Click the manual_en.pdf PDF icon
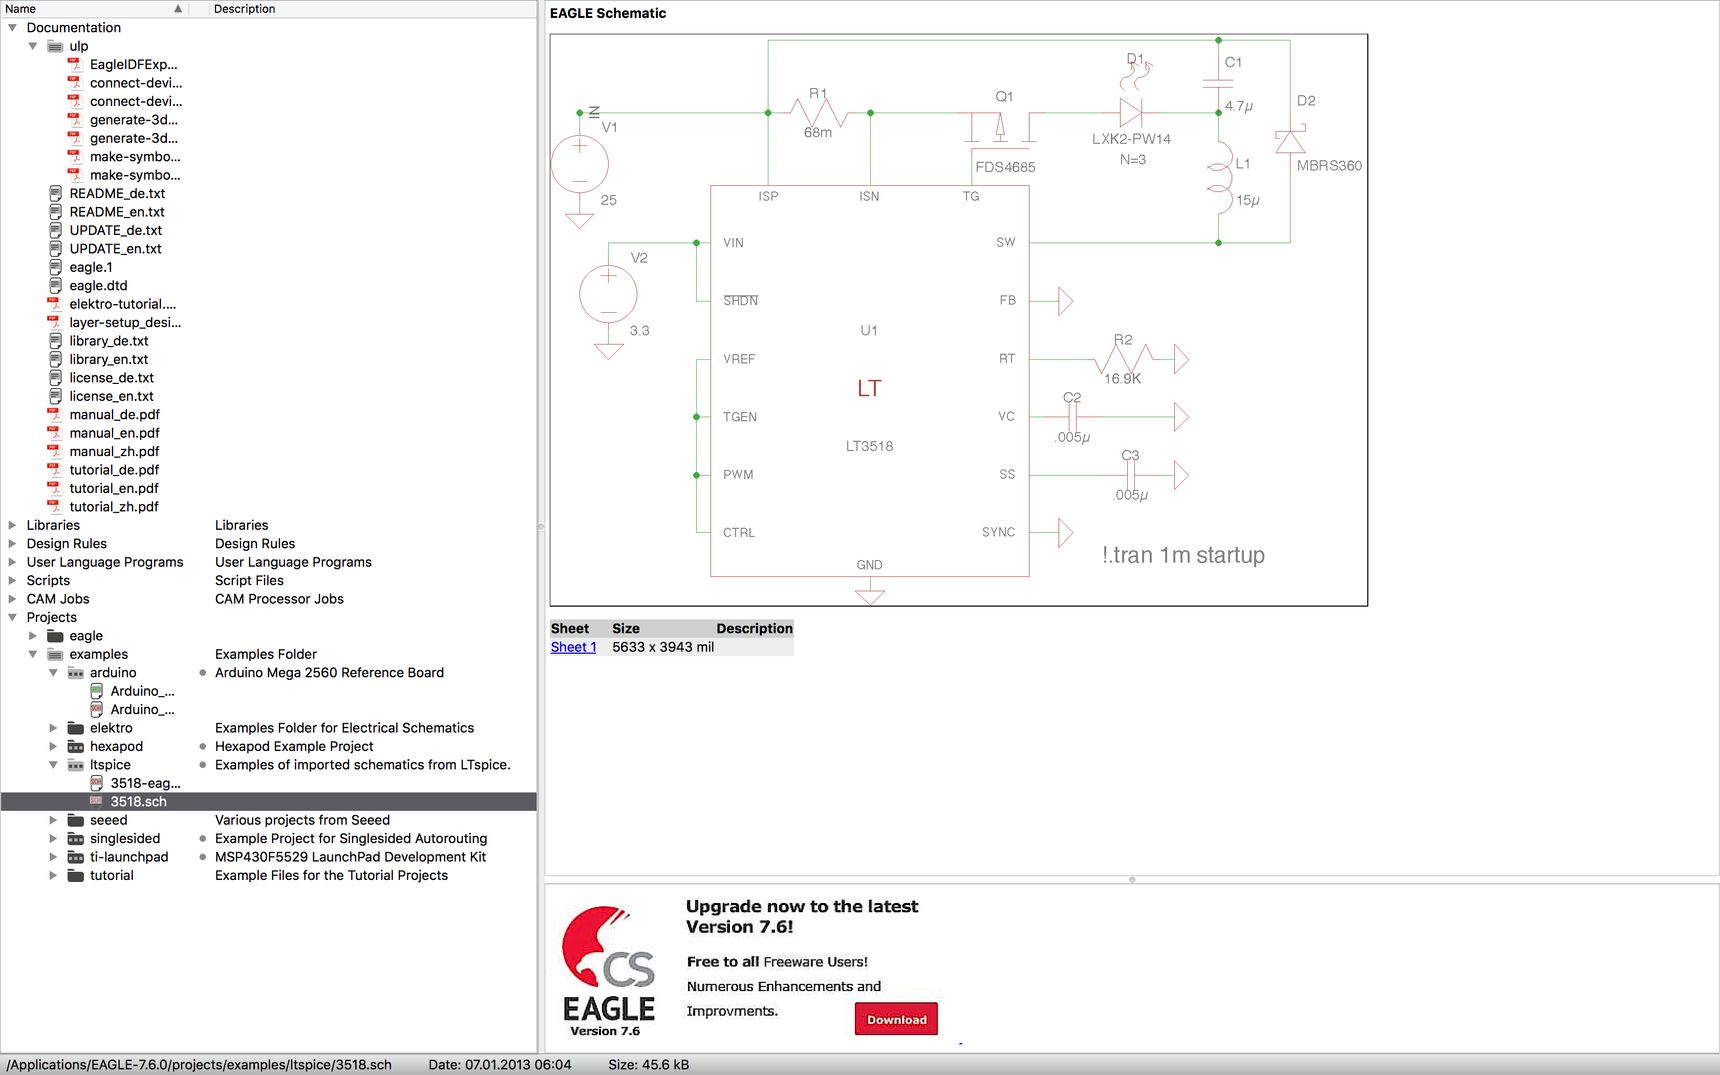The height and width of the screenshot is (1075, 1720). click(54, 433)
